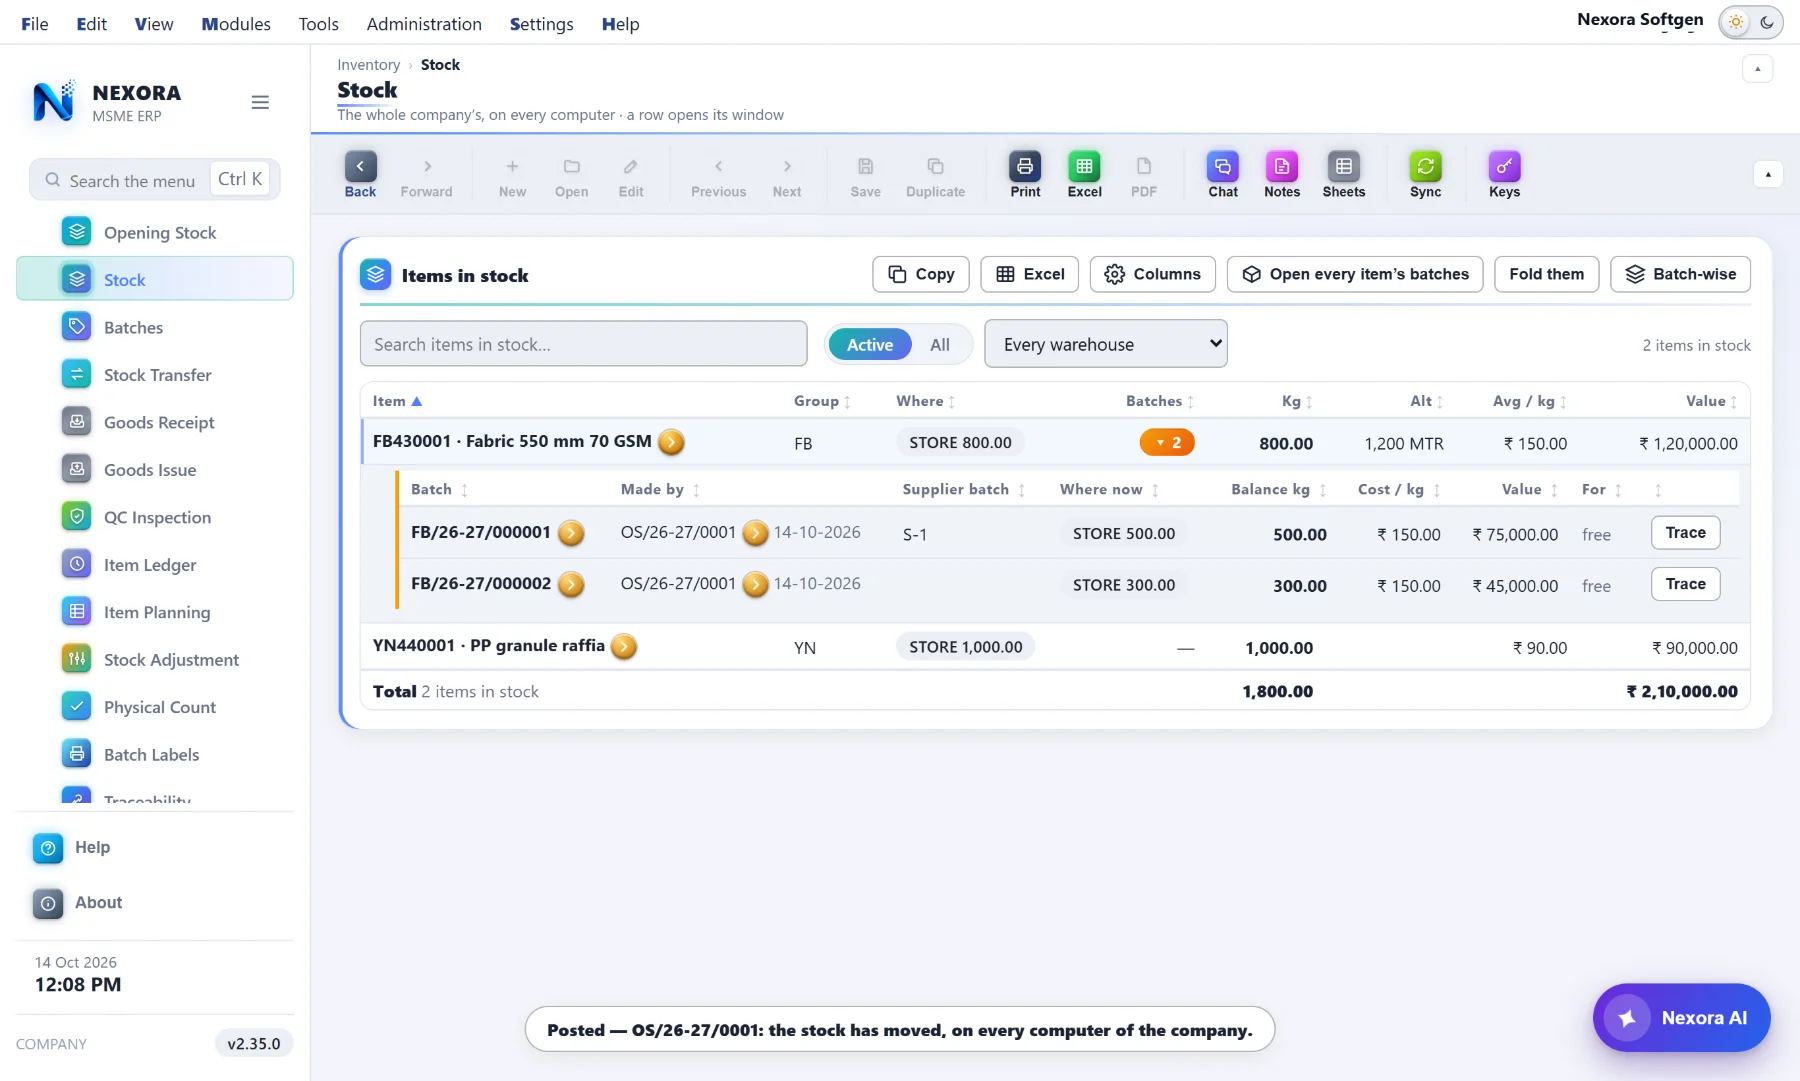Image resolution: width=1800 pixels, height=1081 pixels.
Task: Trace batch FB/26-27/000001
Action: tap(1685, 533)
